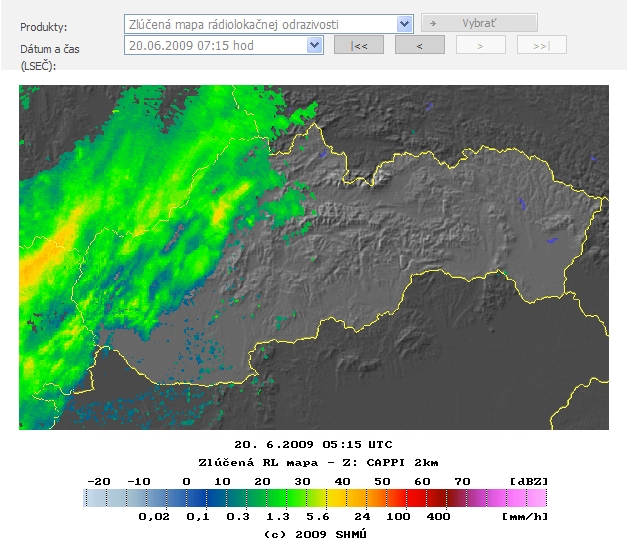Click the yellow 40 dBZ legend segment

point(344,498)
